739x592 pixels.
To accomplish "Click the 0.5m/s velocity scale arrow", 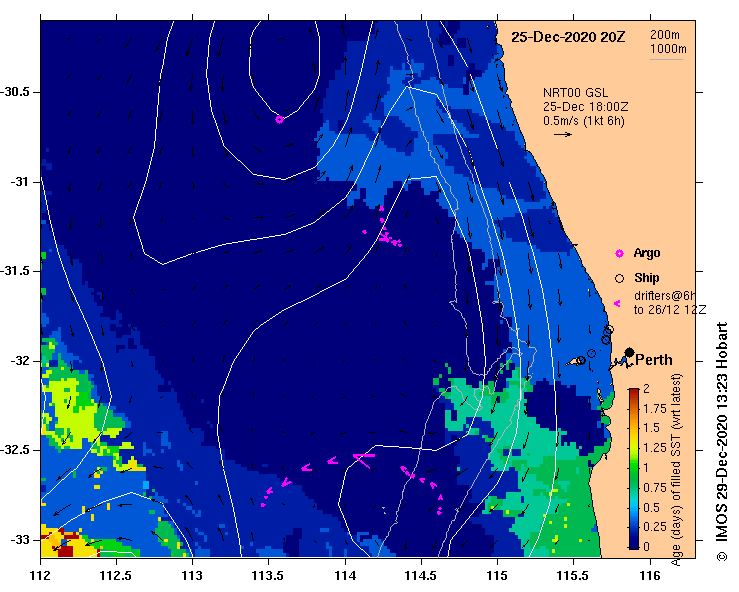I will click(563, 134).
